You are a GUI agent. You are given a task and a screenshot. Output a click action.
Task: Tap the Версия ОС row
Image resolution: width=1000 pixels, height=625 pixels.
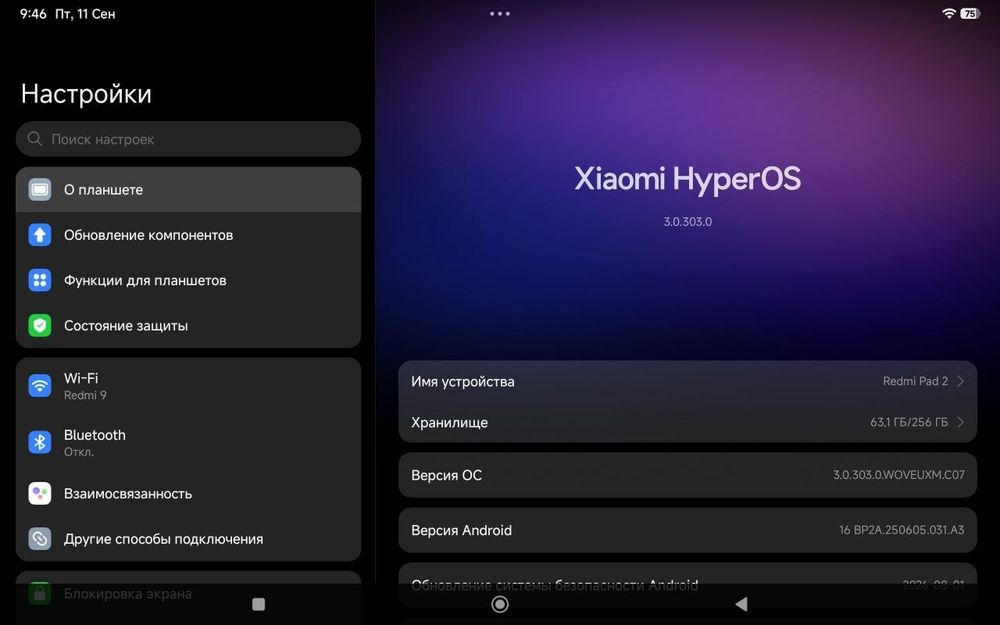[x=688, y=475]
